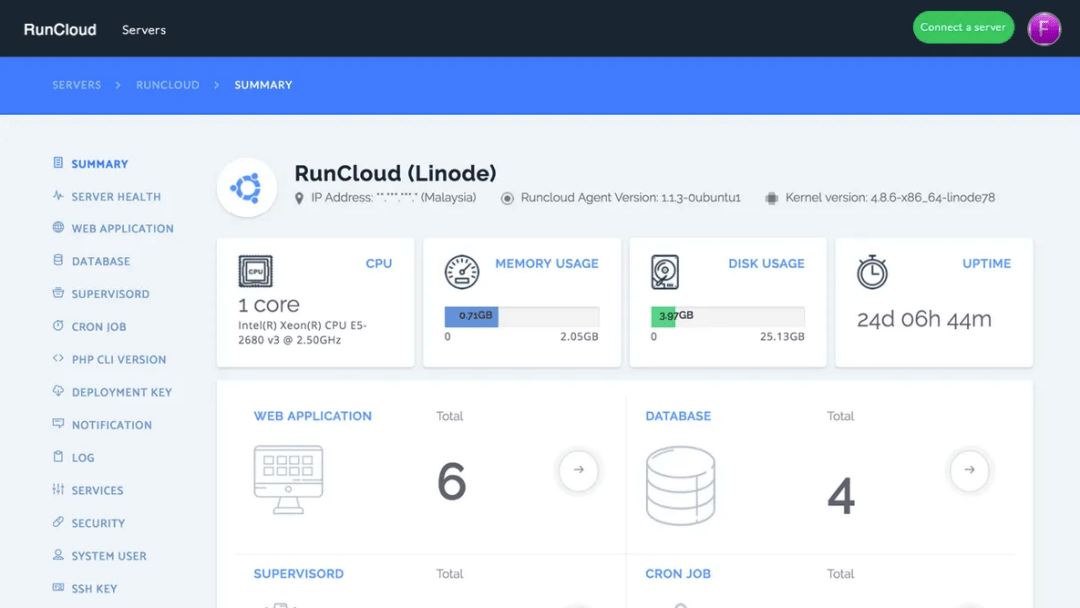This screenshot has height=608, width=1080.
Task: Click the web application monitor illustration
Action: pos(289,480)
